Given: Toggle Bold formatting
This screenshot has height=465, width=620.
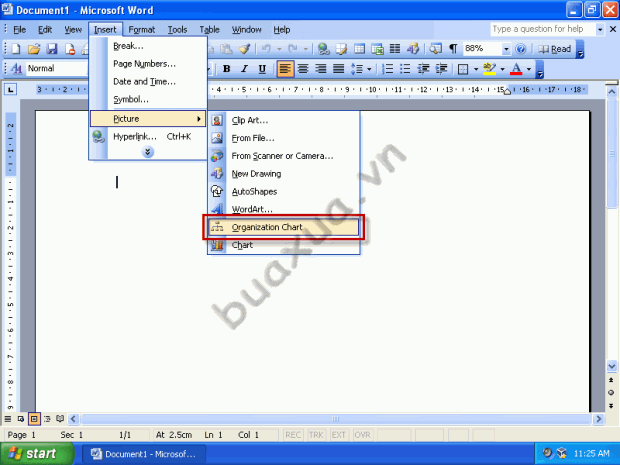Looking at the screenshot, I should point(227,69).
